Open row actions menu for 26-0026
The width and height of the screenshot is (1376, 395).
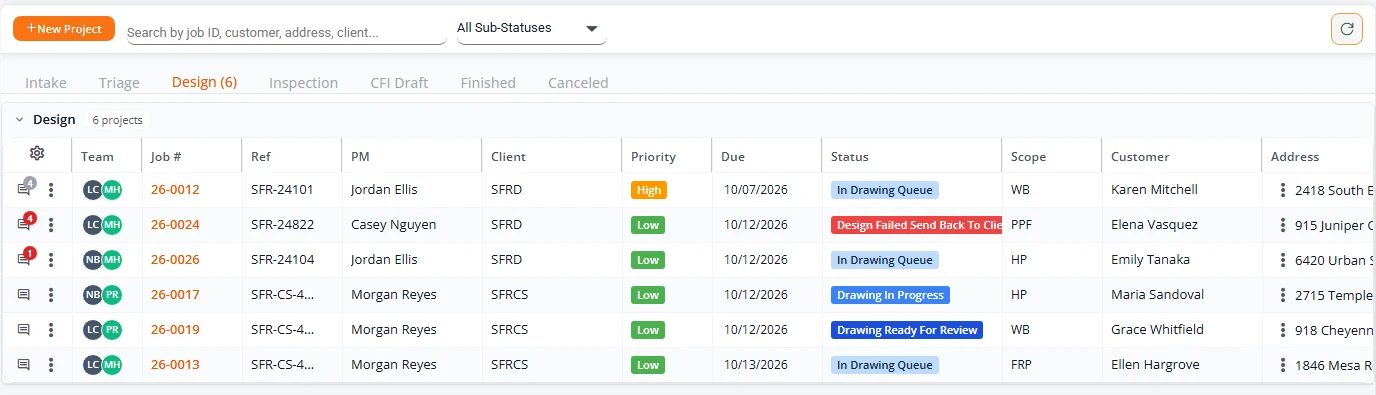52,260
